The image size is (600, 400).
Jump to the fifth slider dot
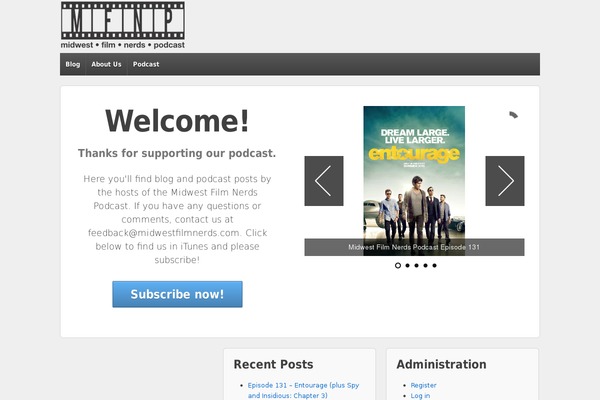coord(434,265)
